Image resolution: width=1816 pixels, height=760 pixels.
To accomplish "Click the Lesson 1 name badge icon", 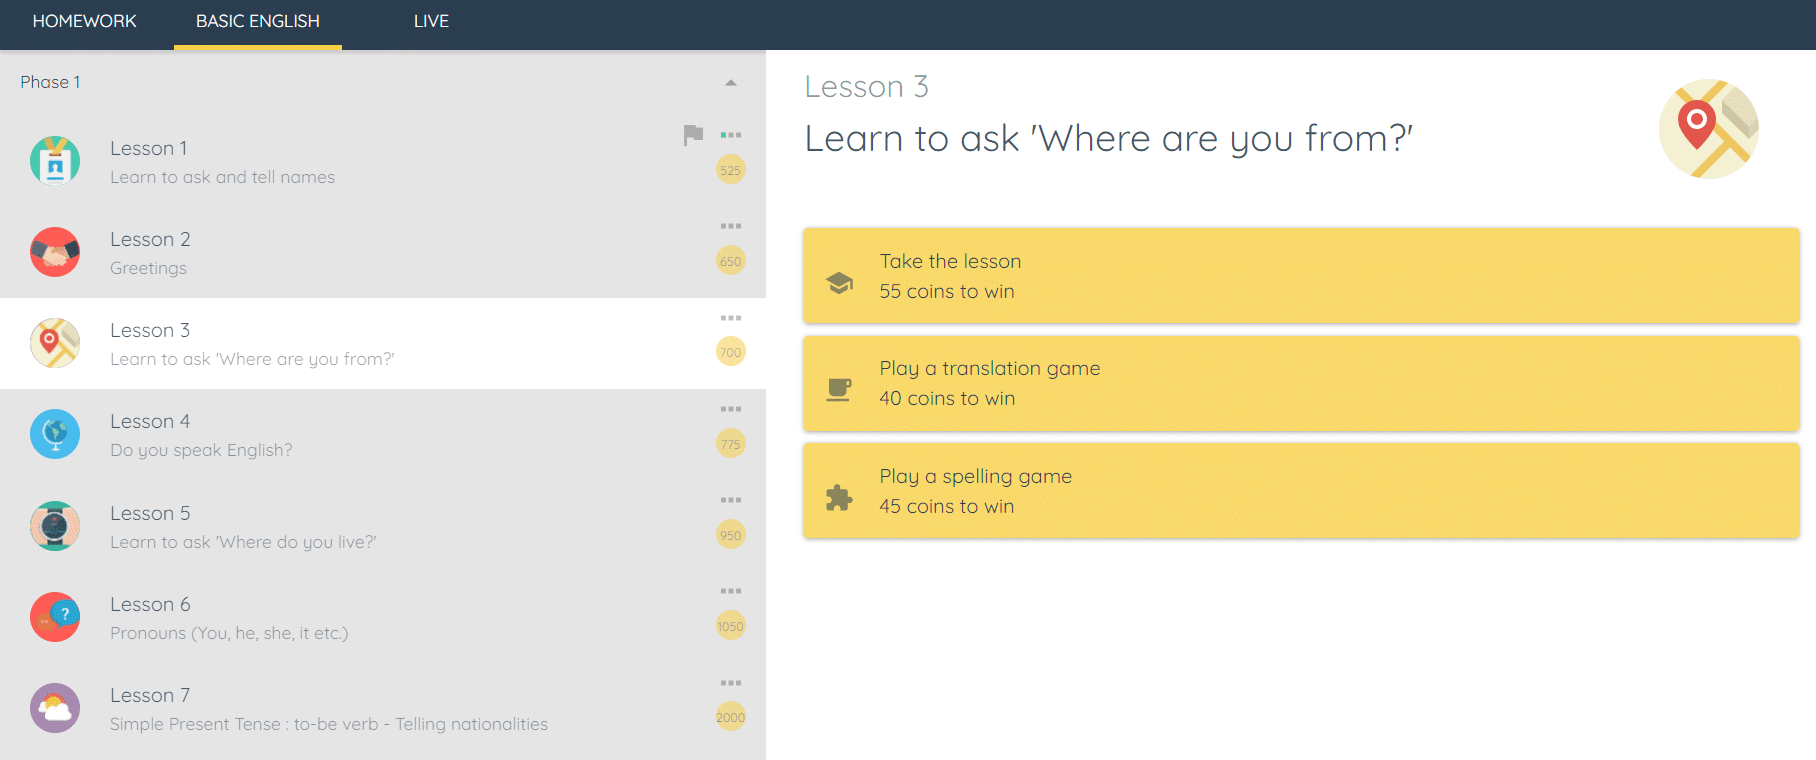I will (55, 161).
